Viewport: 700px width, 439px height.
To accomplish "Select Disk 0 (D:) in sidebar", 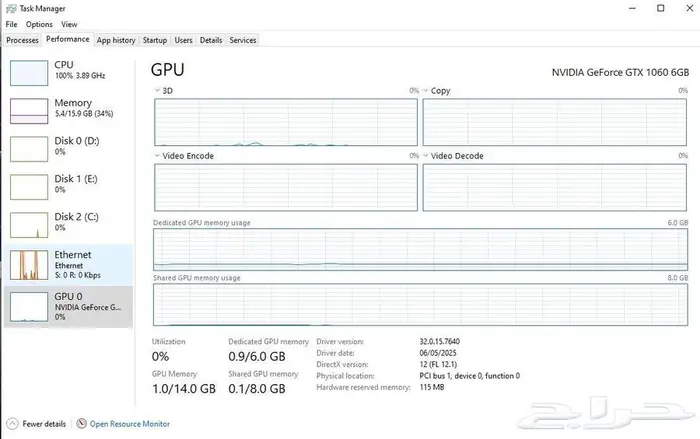I will tap(28, 148).
